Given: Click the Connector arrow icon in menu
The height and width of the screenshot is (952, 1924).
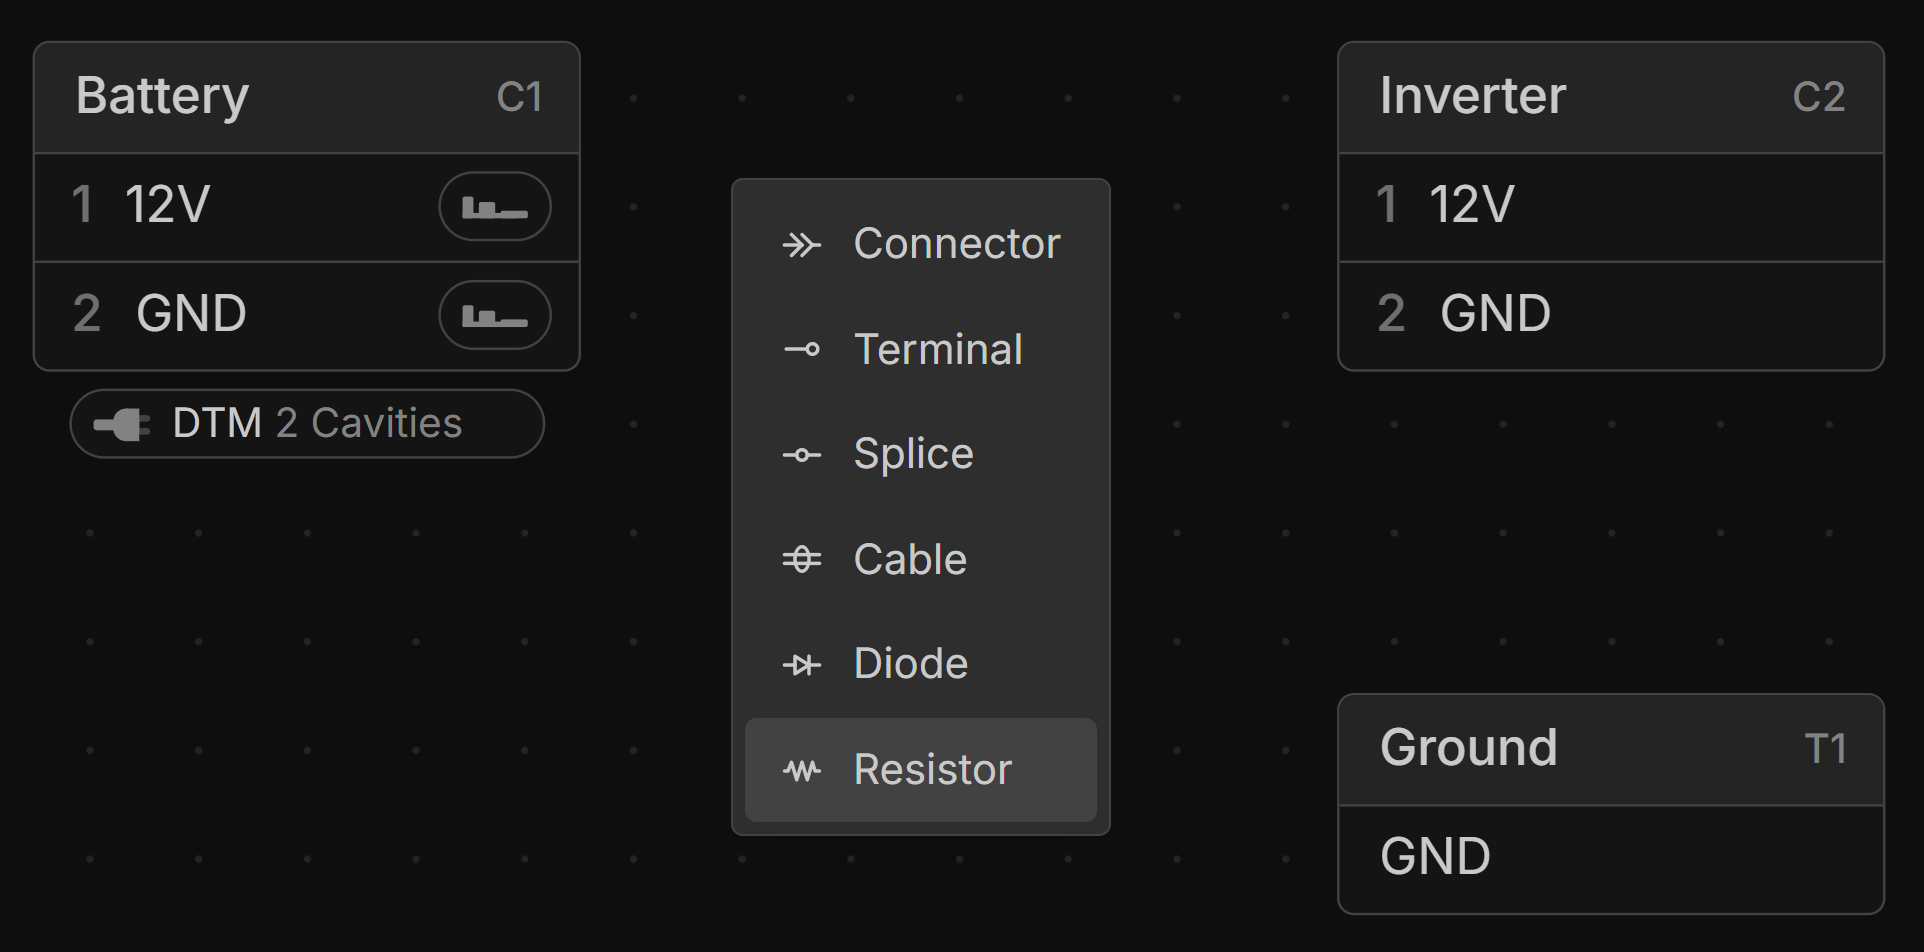Looking at the screenshot, I should pyautogui.click(x=801, y=245).
